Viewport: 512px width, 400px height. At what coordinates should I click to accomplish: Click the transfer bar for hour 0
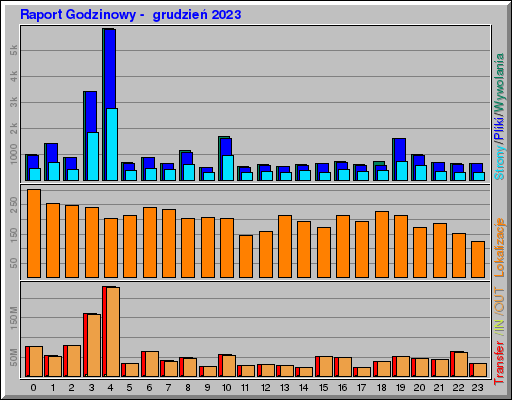34,362
